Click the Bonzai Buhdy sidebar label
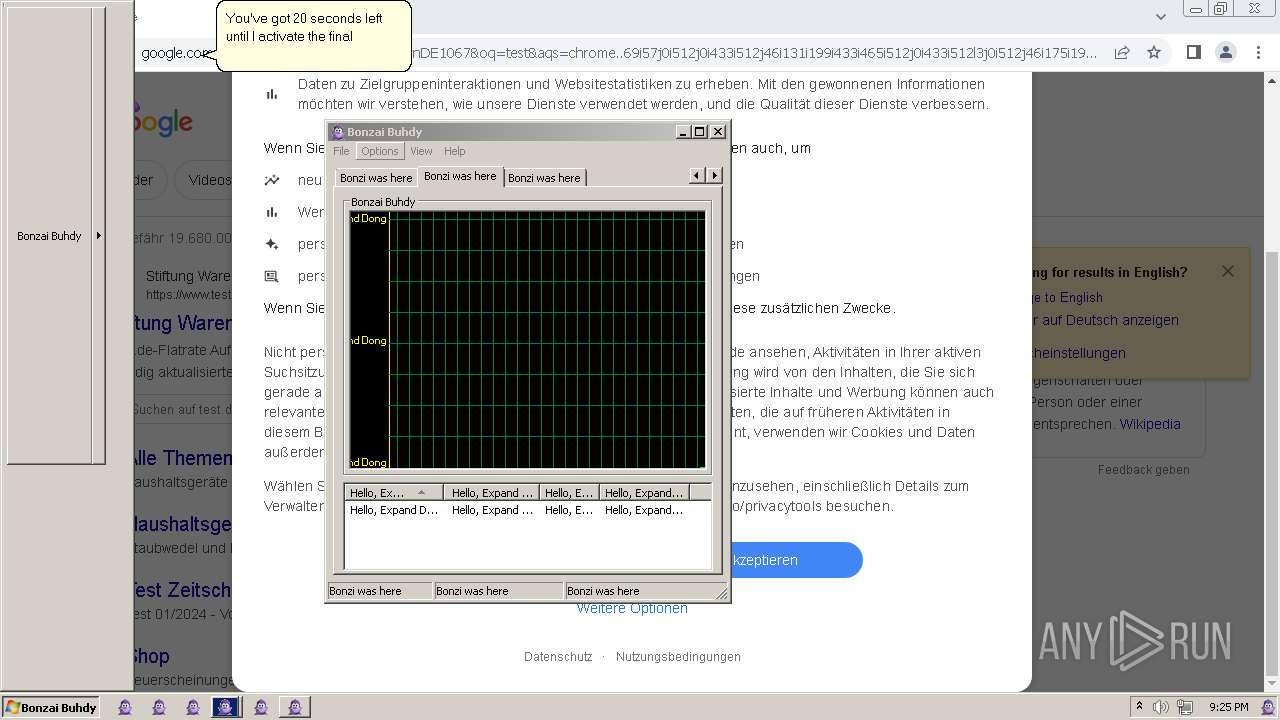1280x720 pixels. pos(49,236)
